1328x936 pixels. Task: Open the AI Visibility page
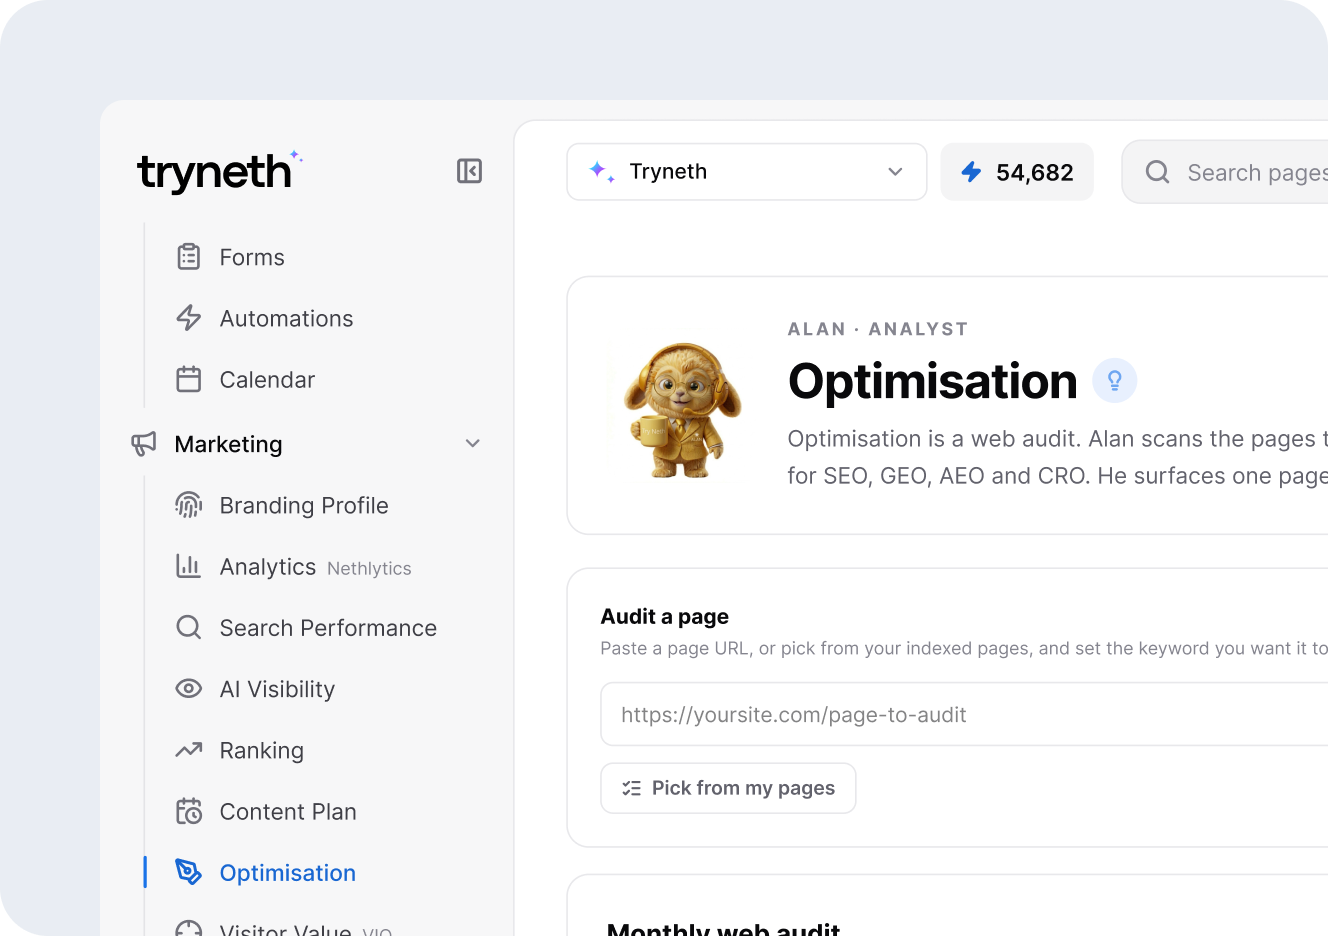277,689
